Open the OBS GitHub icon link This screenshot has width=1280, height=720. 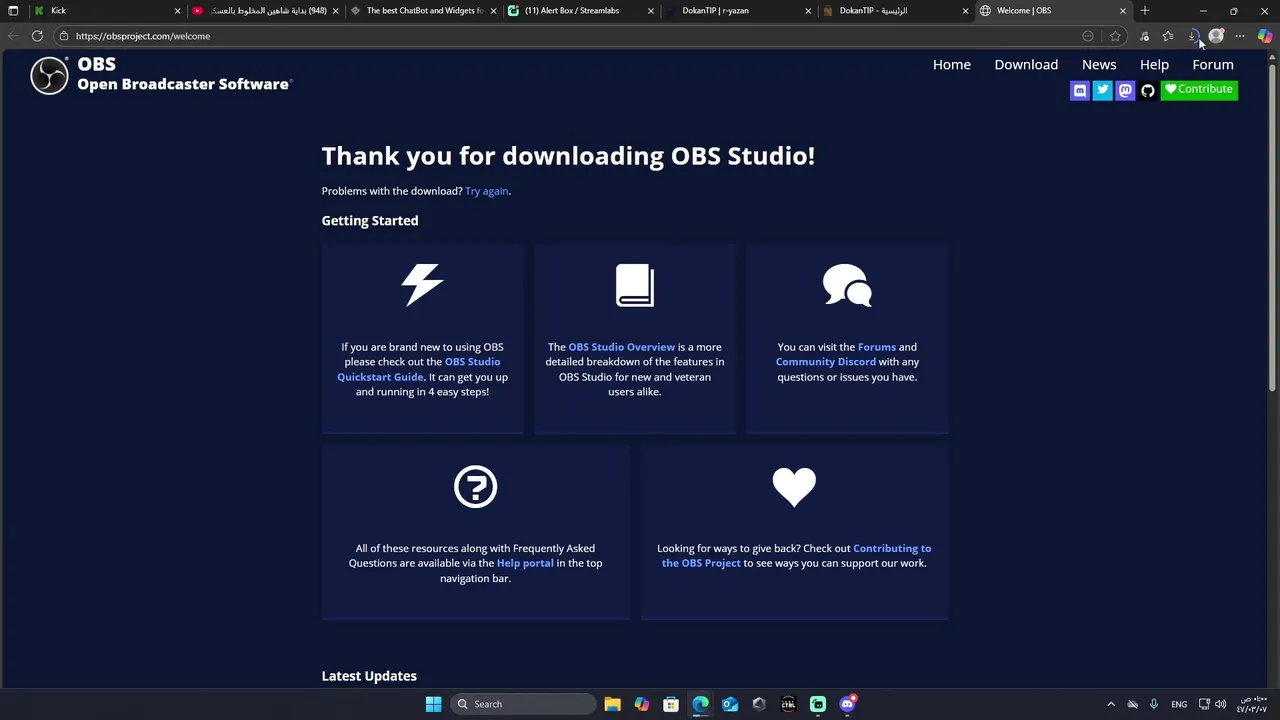(x=1148, y=90)
